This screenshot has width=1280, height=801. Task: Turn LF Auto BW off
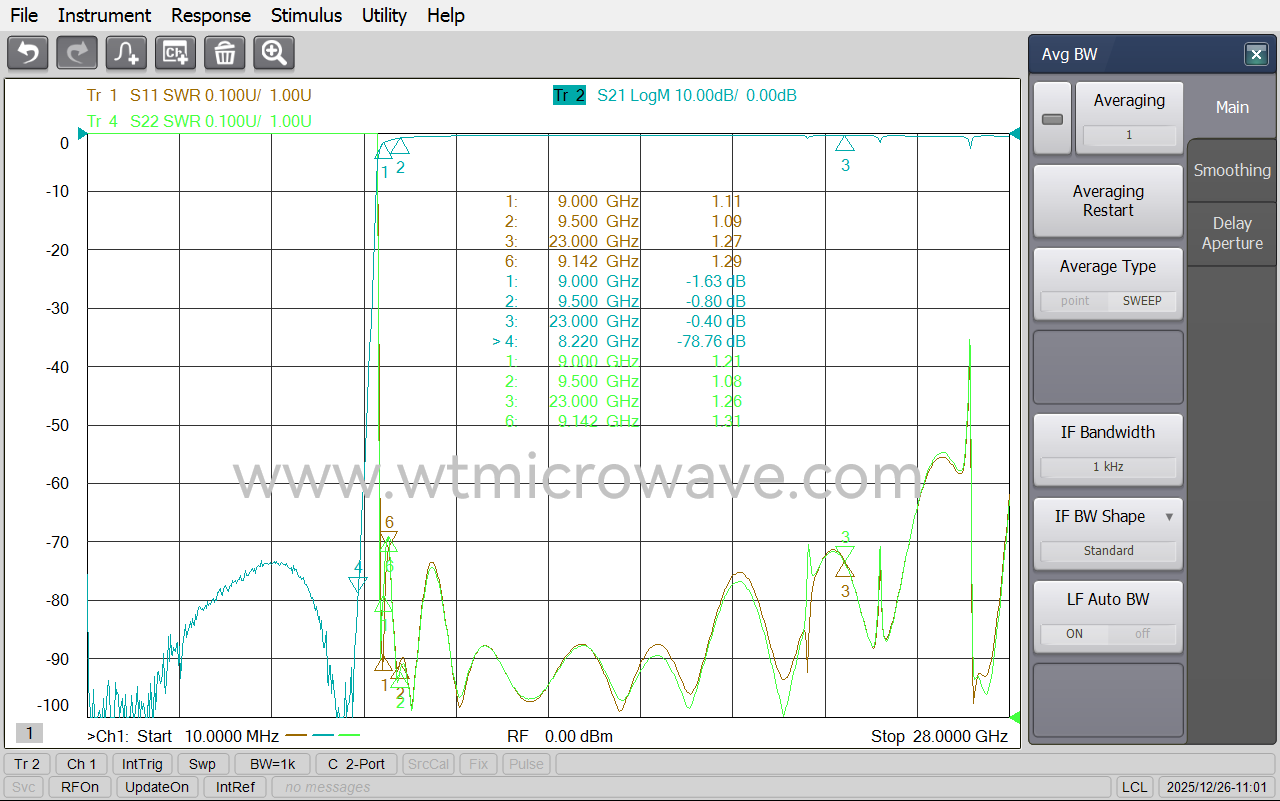(x=1142, y=634)
